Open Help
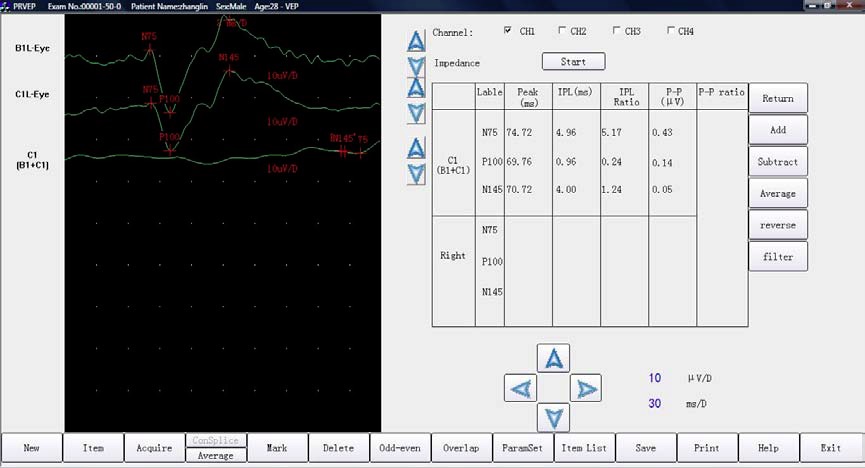 click(768, 448)
